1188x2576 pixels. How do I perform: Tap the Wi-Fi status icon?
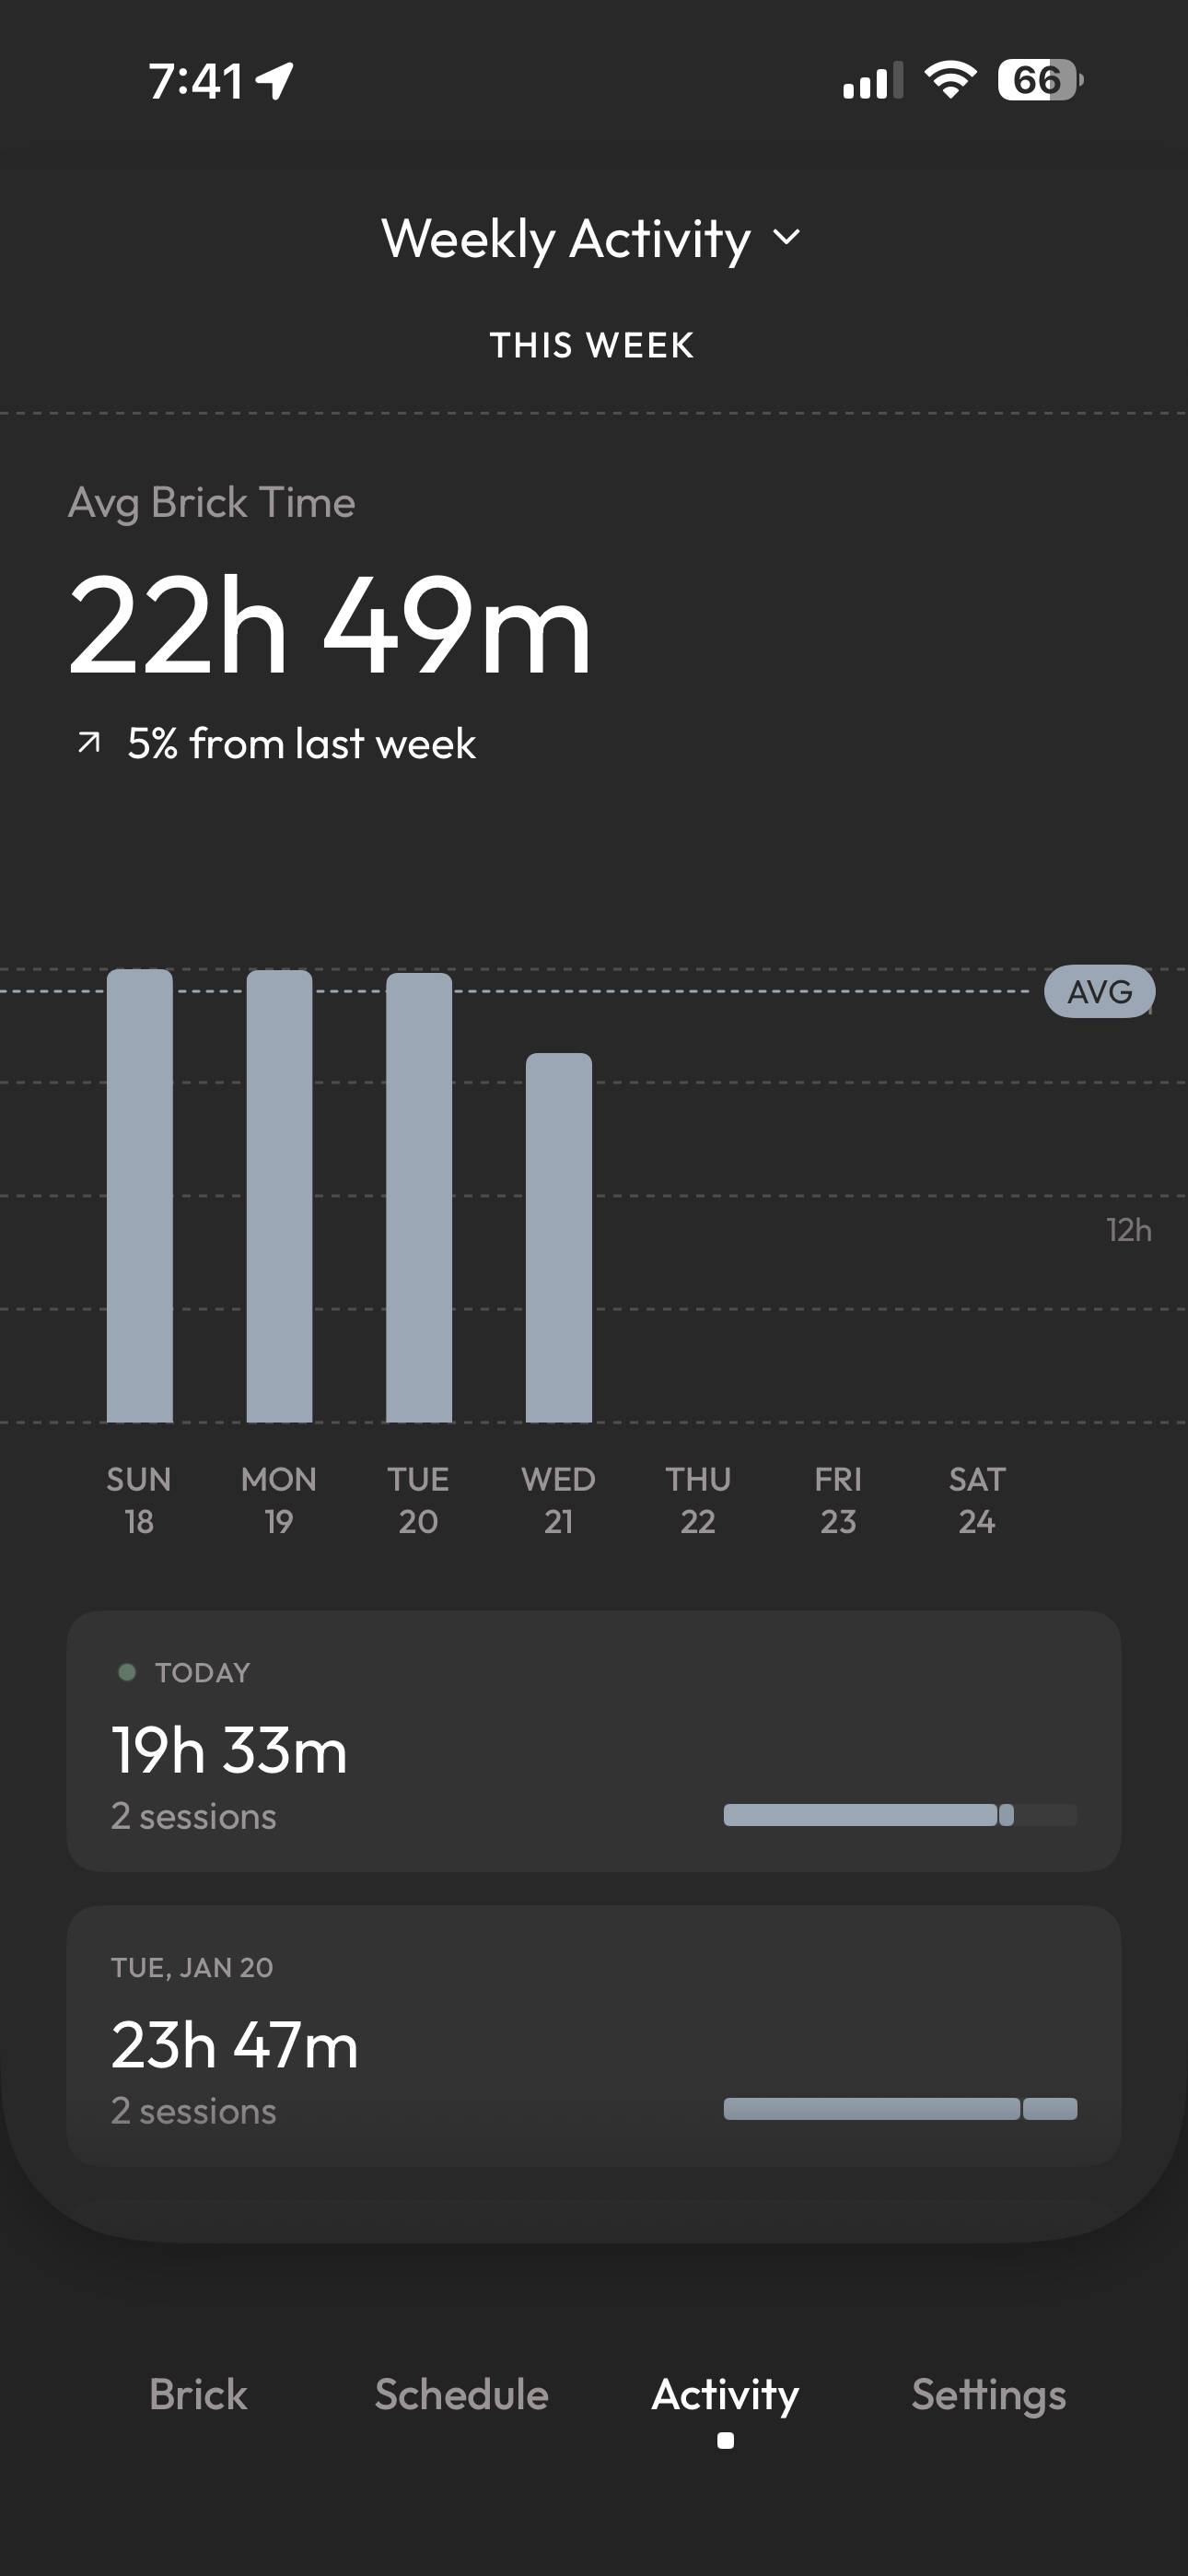[x=950, y=80]
